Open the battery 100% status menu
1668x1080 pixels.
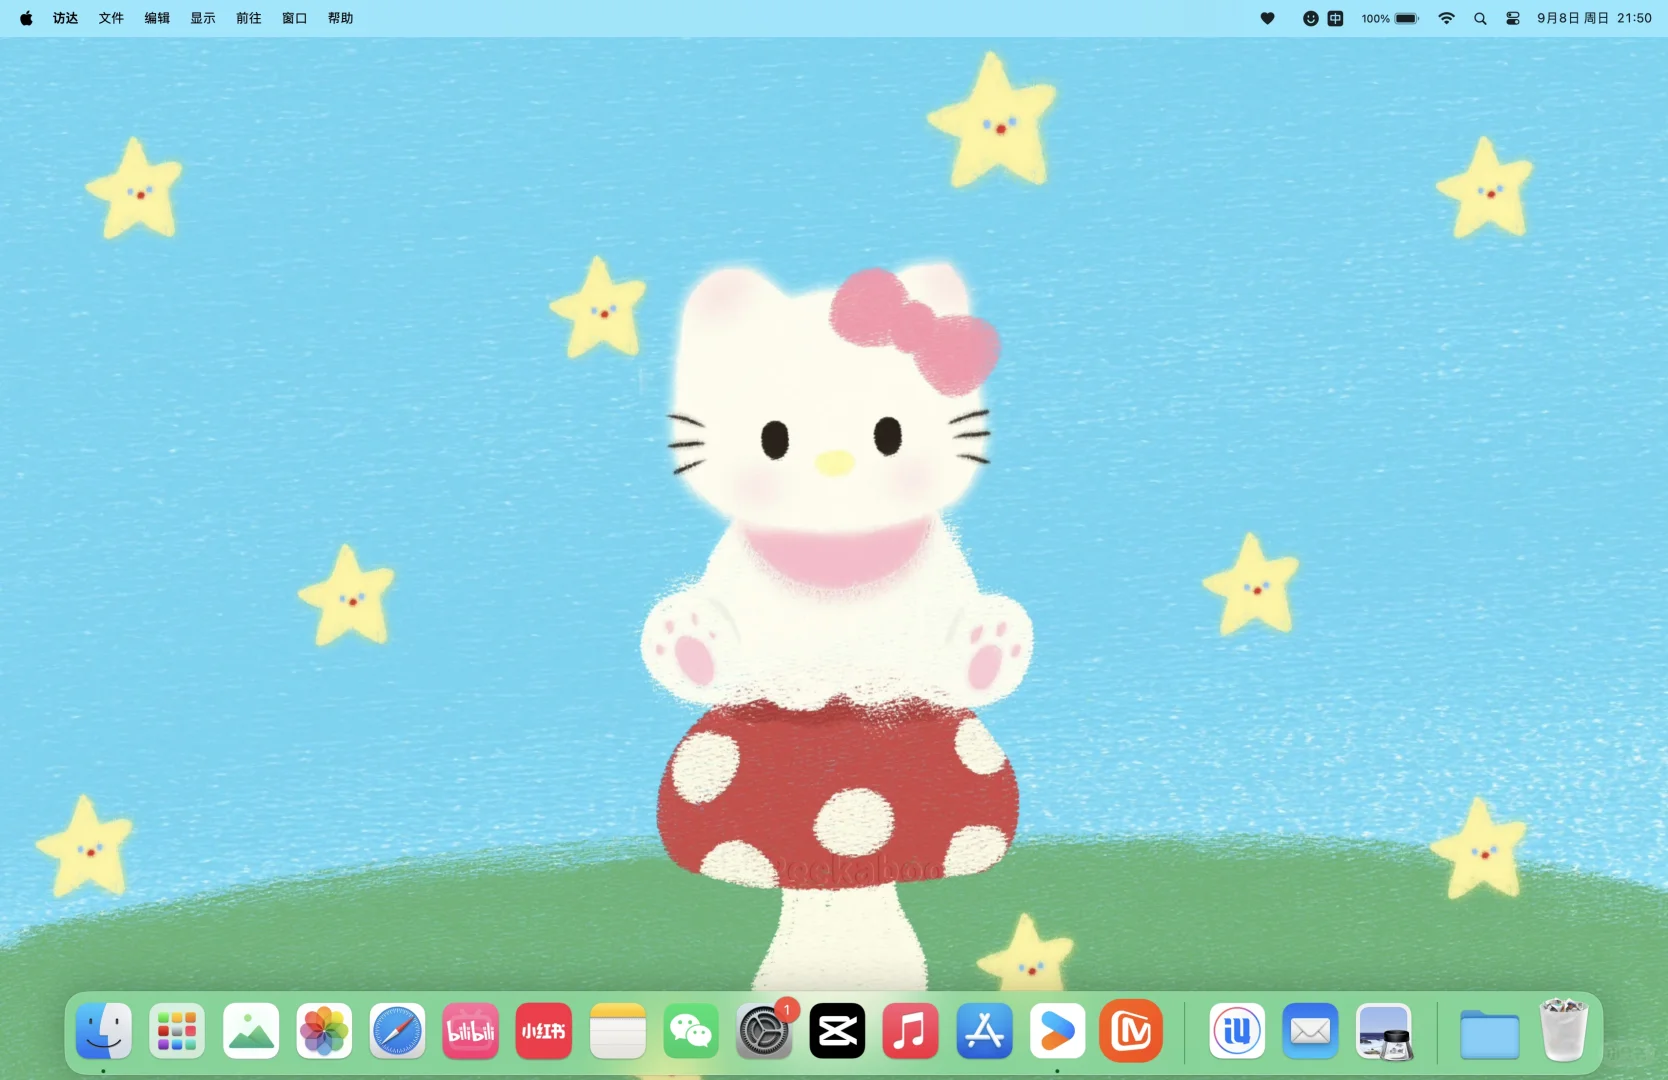1390,18
